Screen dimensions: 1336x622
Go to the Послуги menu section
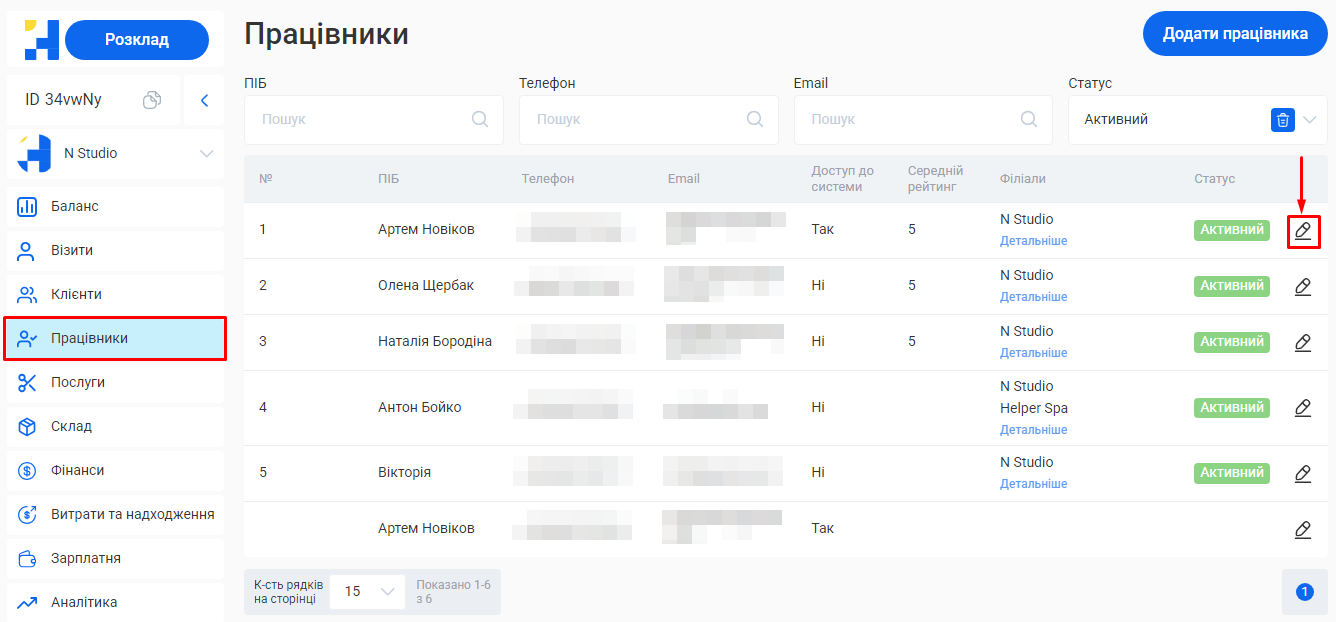[x=77, y=382]
